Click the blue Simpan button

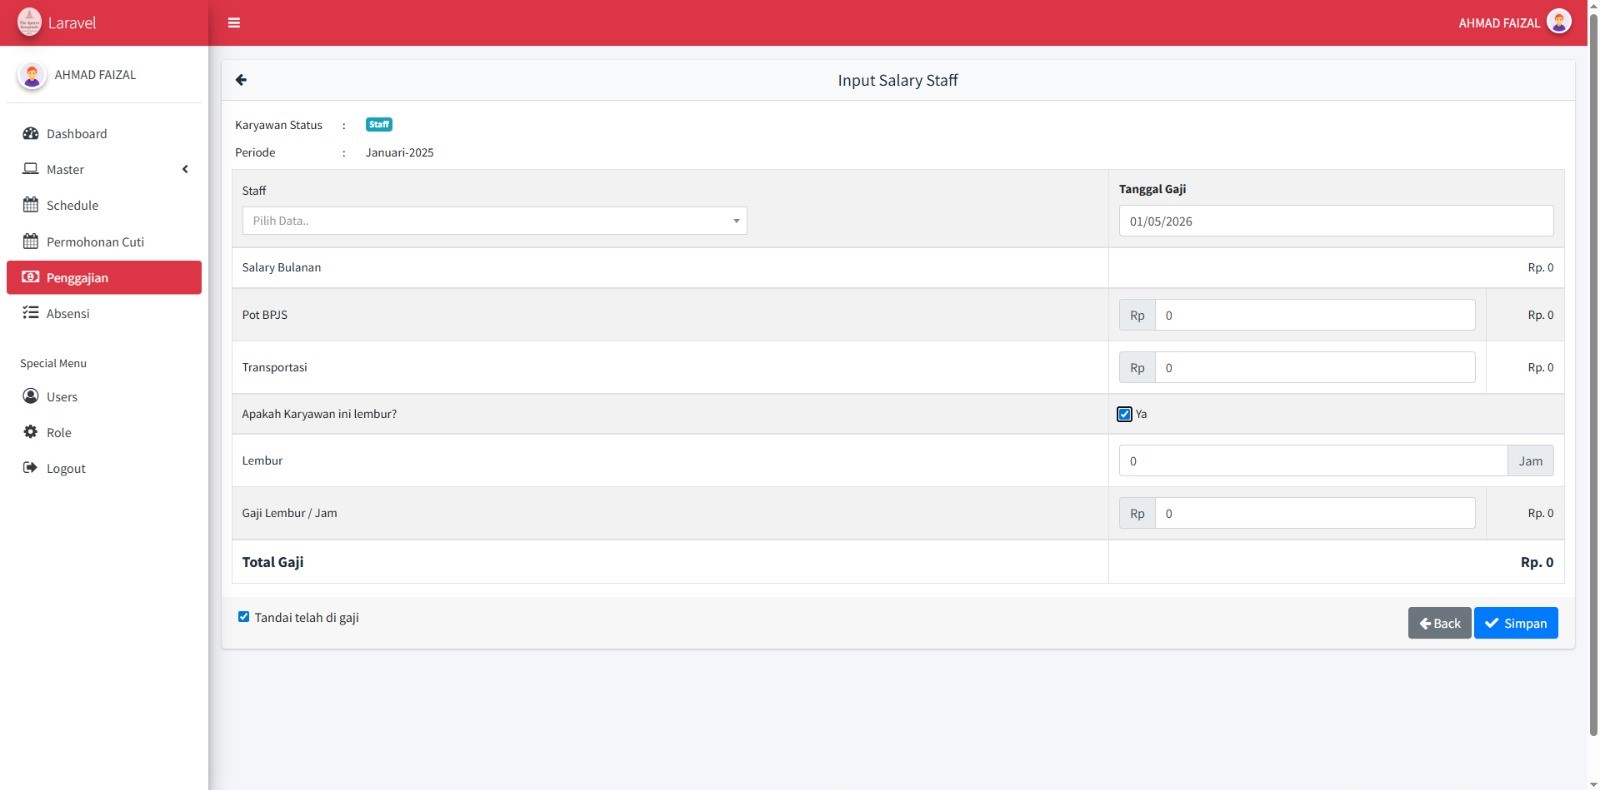[x=1515, y=623]
